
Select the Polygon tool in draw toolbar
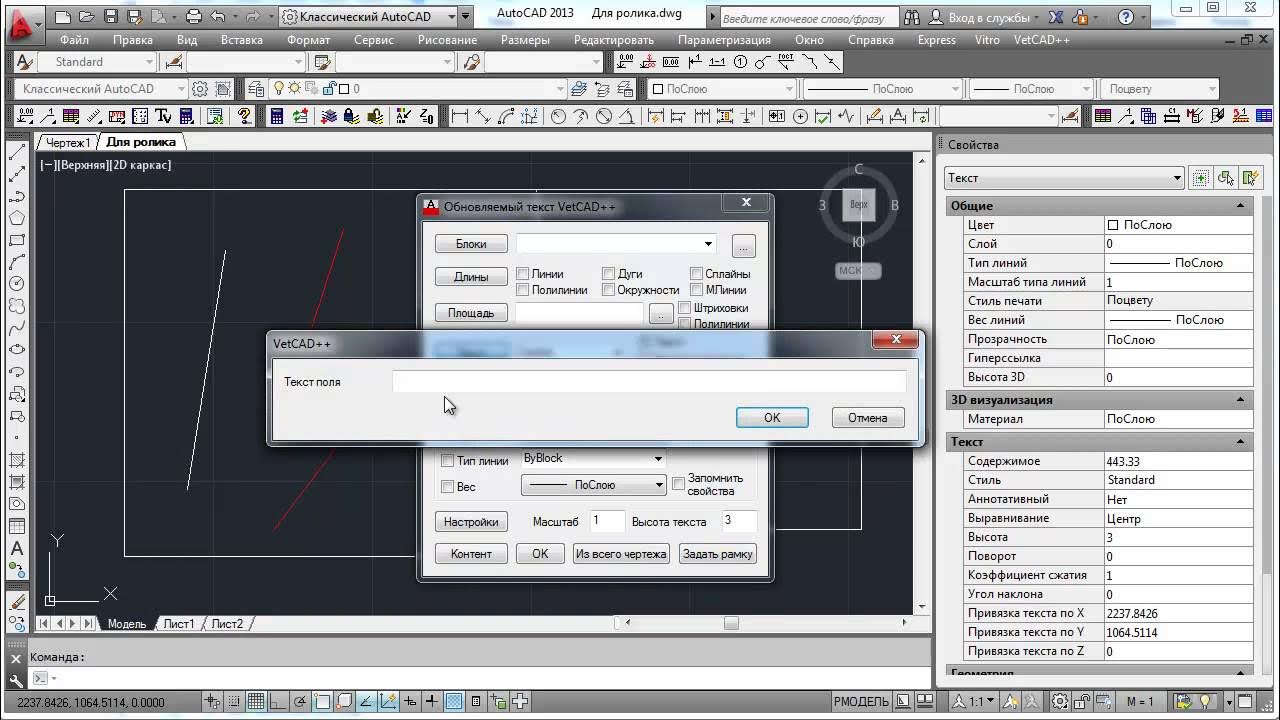pyautogui.click(x=16, y=218)
